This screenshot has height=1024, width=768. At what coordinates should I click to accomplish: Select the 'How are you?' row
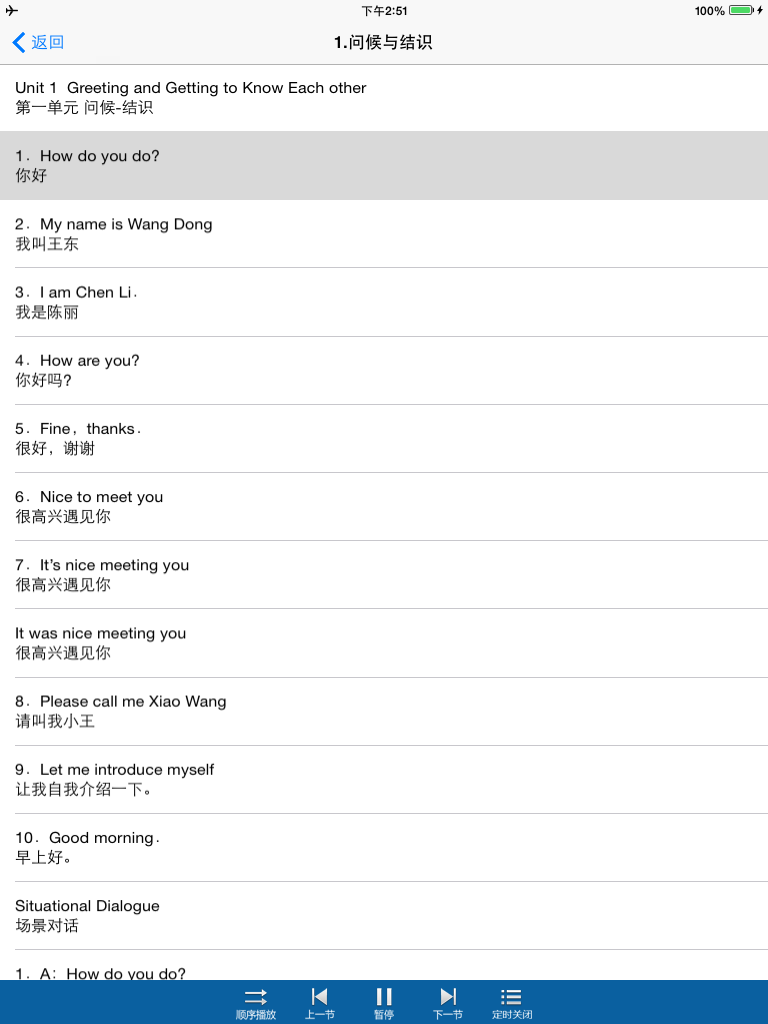pos(384,370)
